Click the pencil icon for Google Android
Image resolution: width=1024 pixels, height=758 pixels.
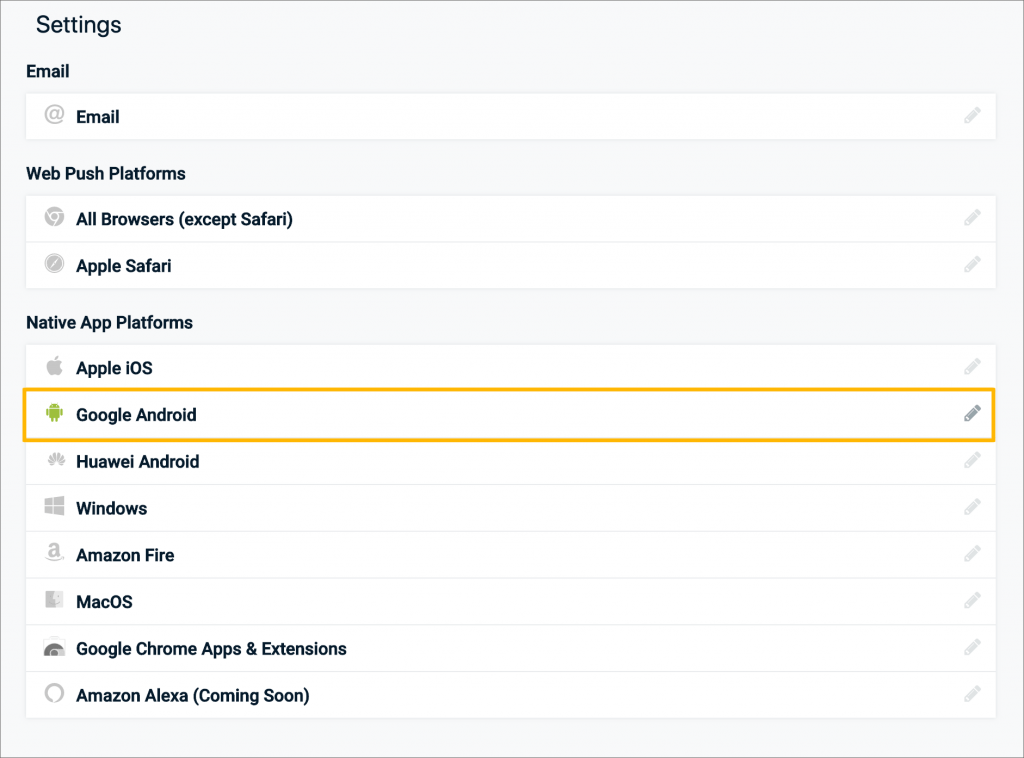[972, 414]
